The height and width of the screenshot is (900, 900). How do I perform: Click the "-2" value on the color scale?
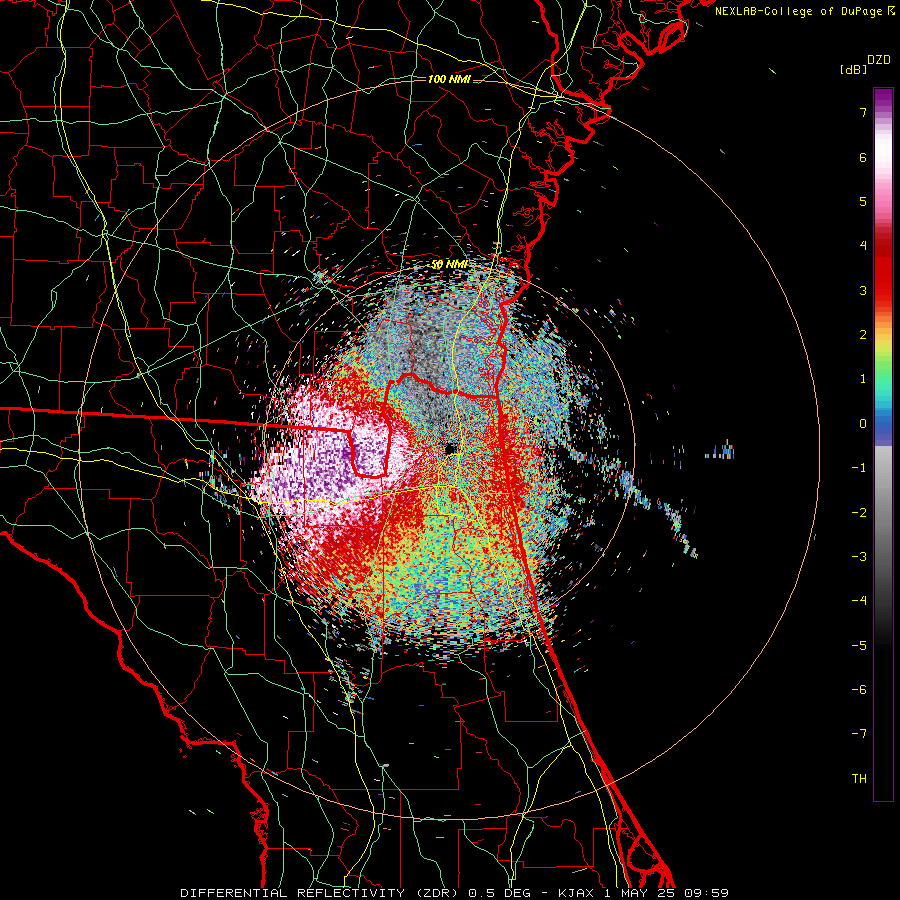[x=859, y=513]
